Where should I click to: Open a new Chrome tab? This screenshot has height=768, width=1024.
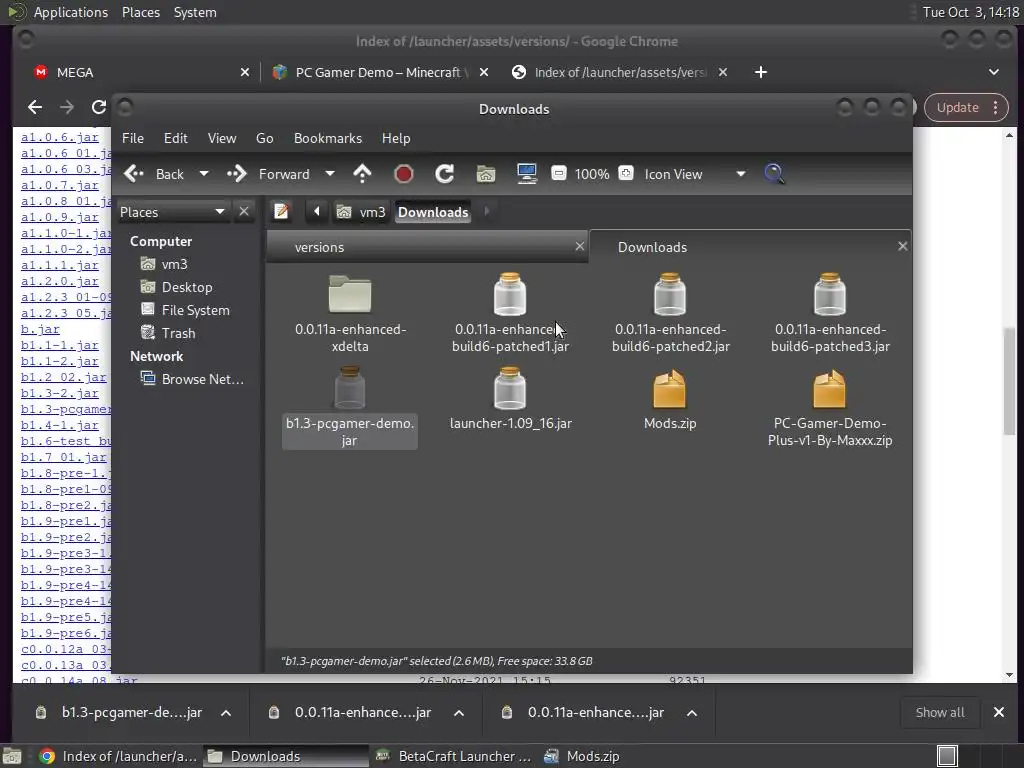[760, 72]
